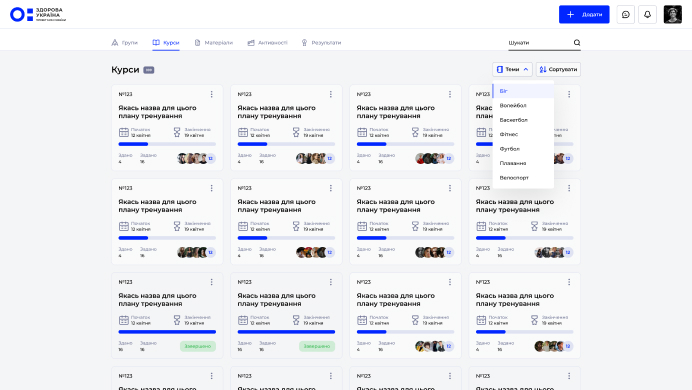Click the blue Додати button
This screenshot has height=390, width=692.
coord(584,15)
